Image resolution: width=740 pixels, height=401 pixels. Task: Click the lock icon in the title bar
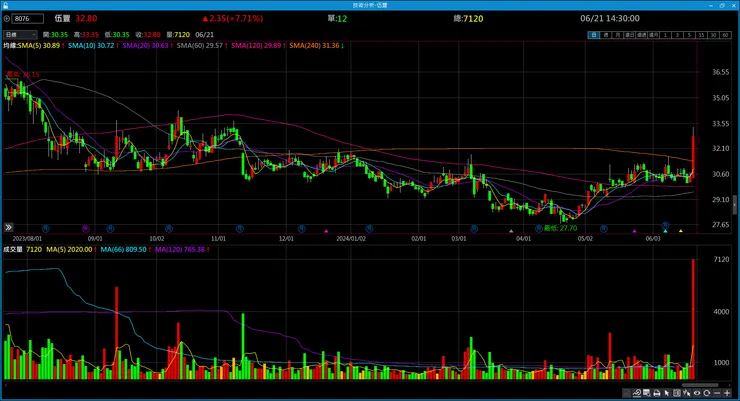5,5
